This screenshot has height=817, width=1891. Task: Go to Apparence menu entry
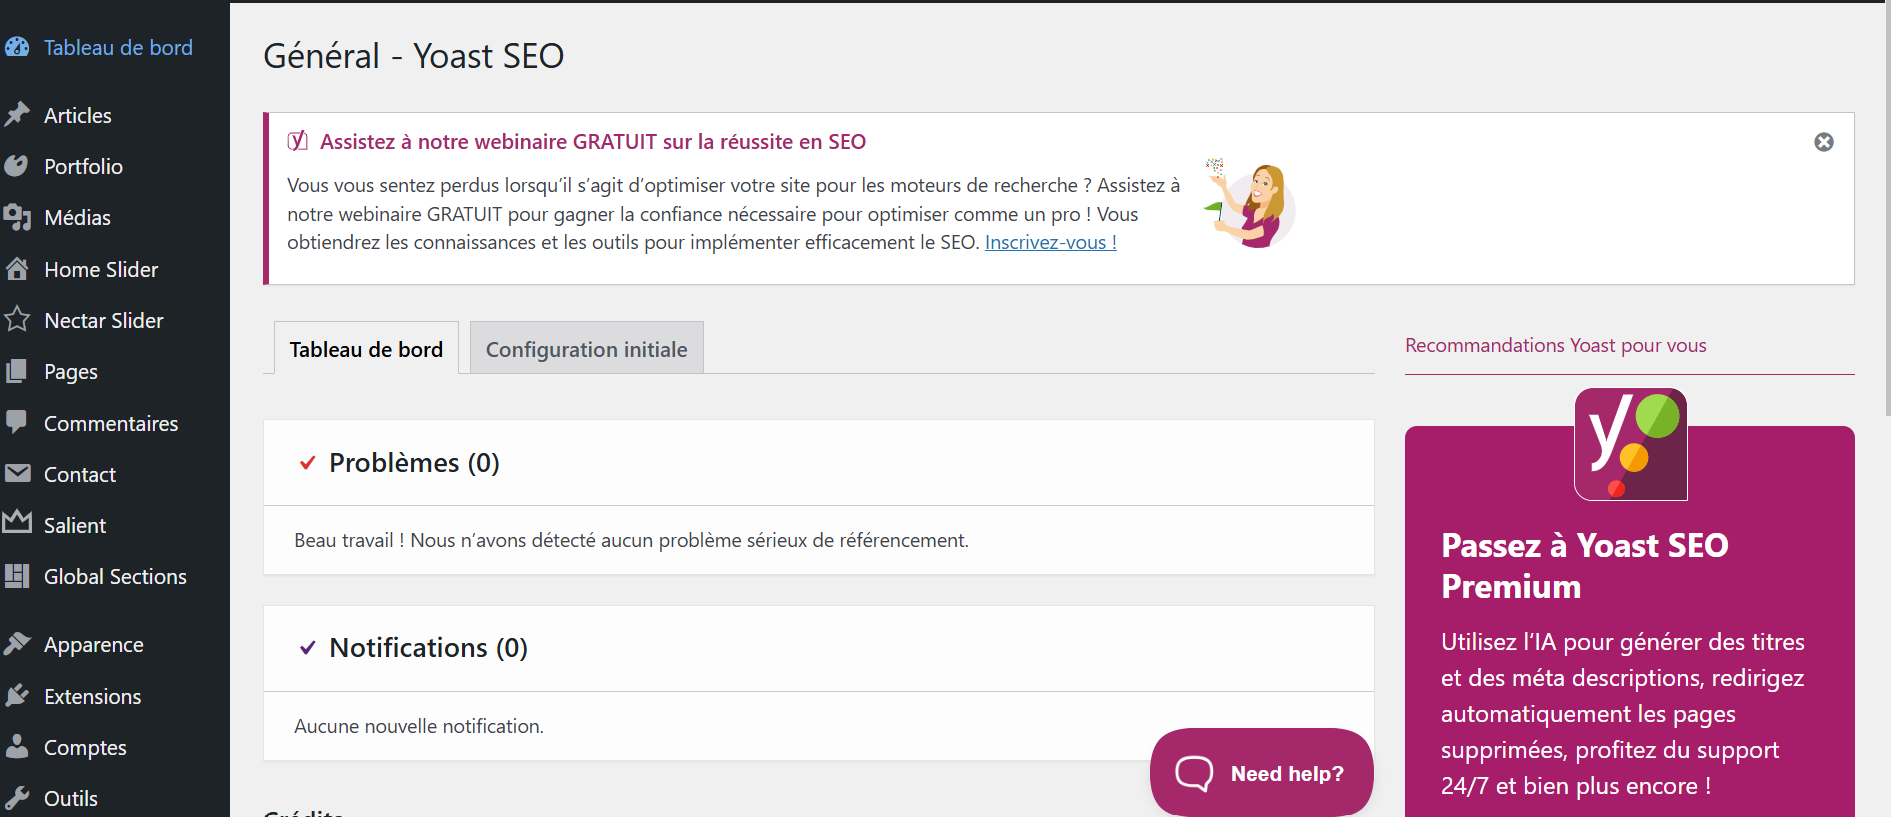tap(94, 645)
